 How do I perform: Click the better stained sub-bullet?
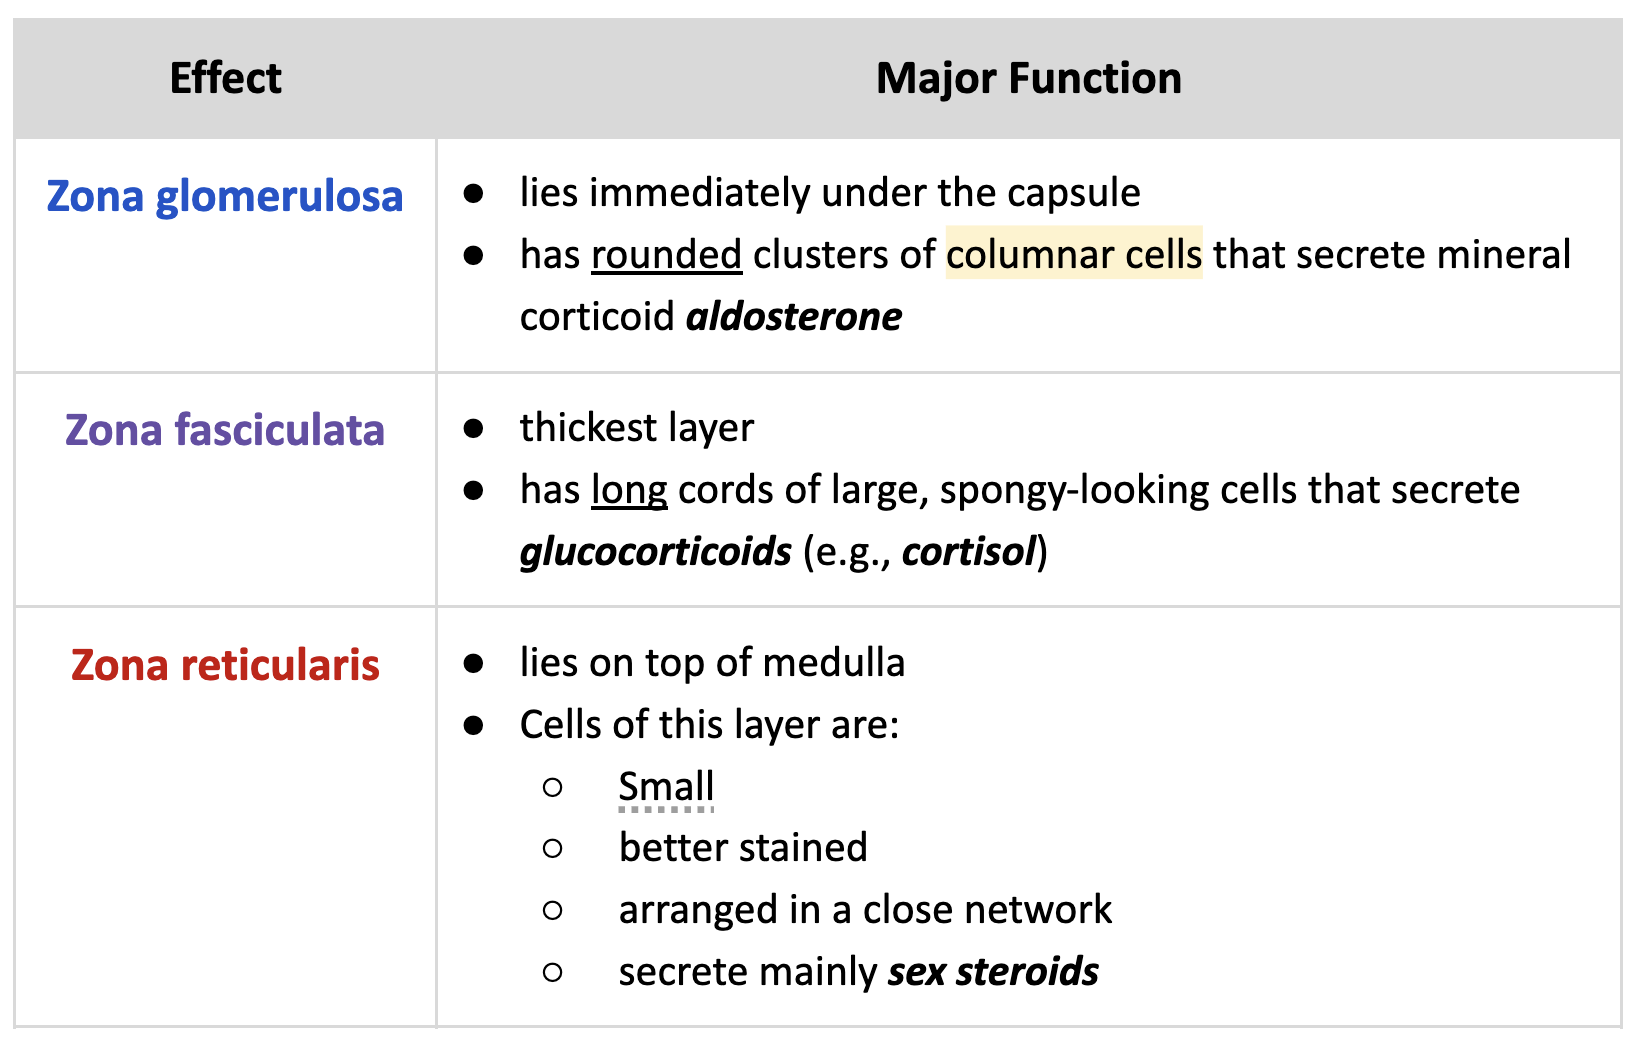pos(743,848)
